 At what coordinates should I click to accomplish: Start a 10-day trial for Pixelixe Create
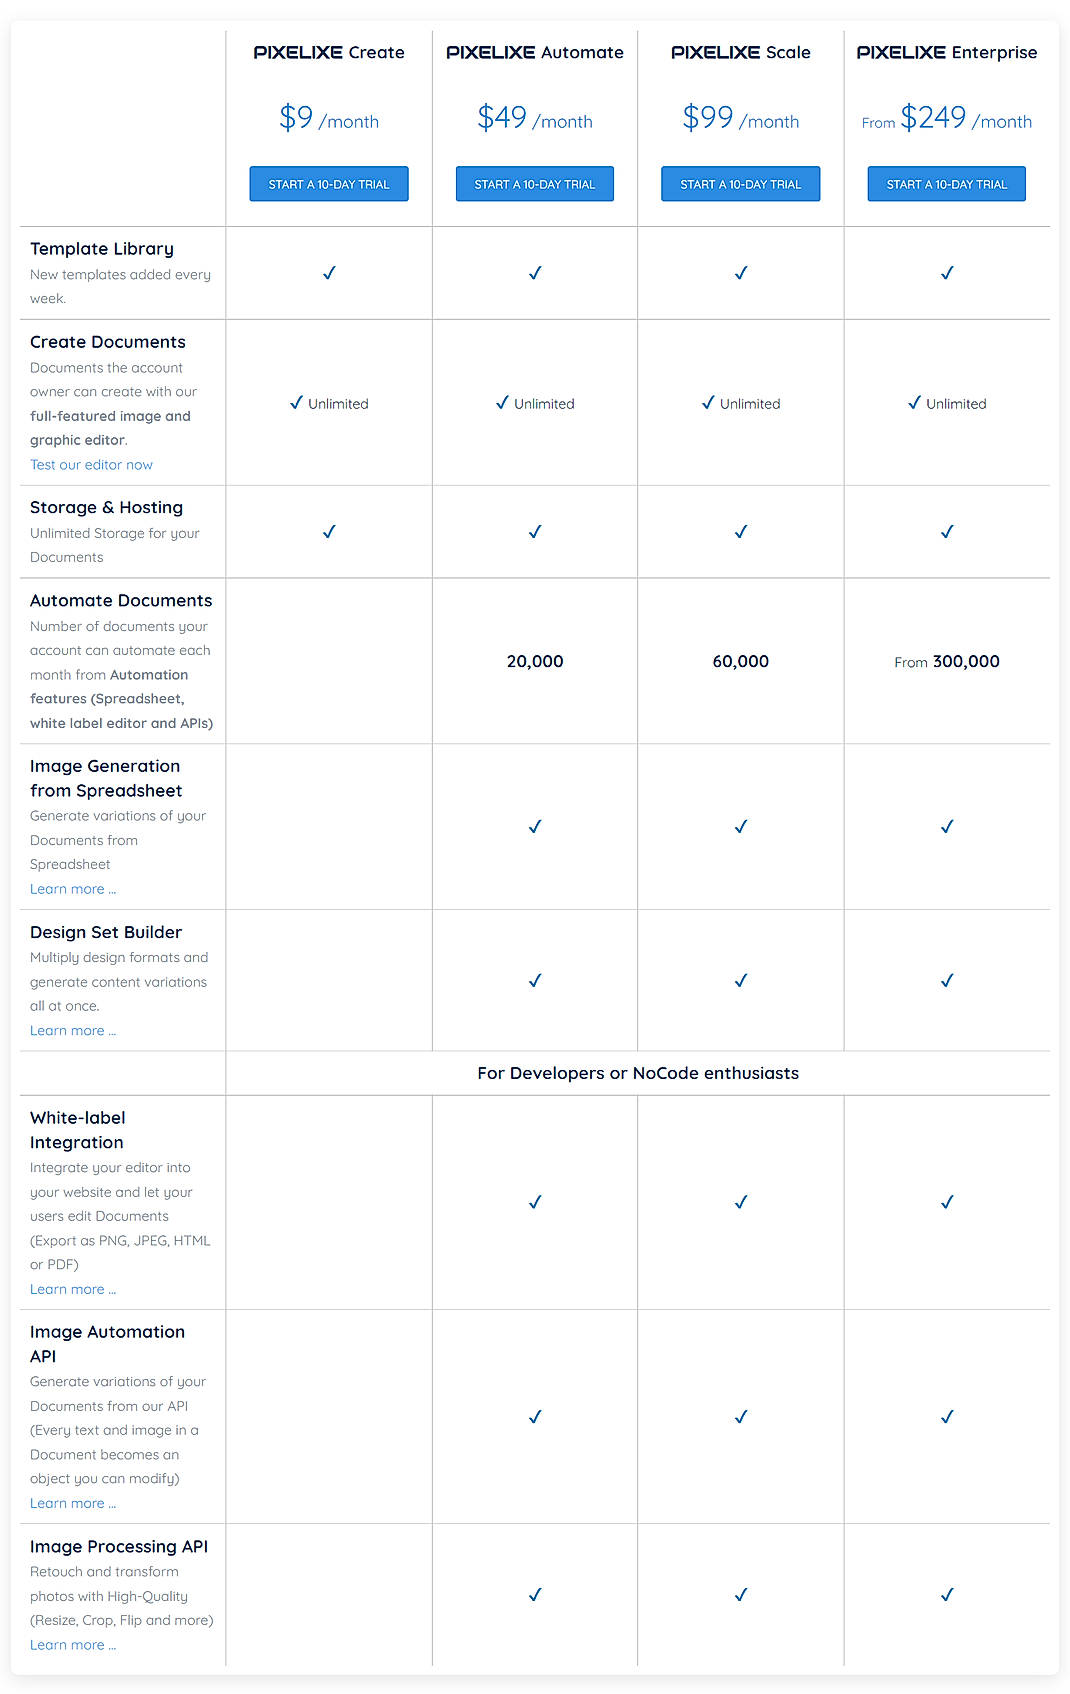[328, 183]
